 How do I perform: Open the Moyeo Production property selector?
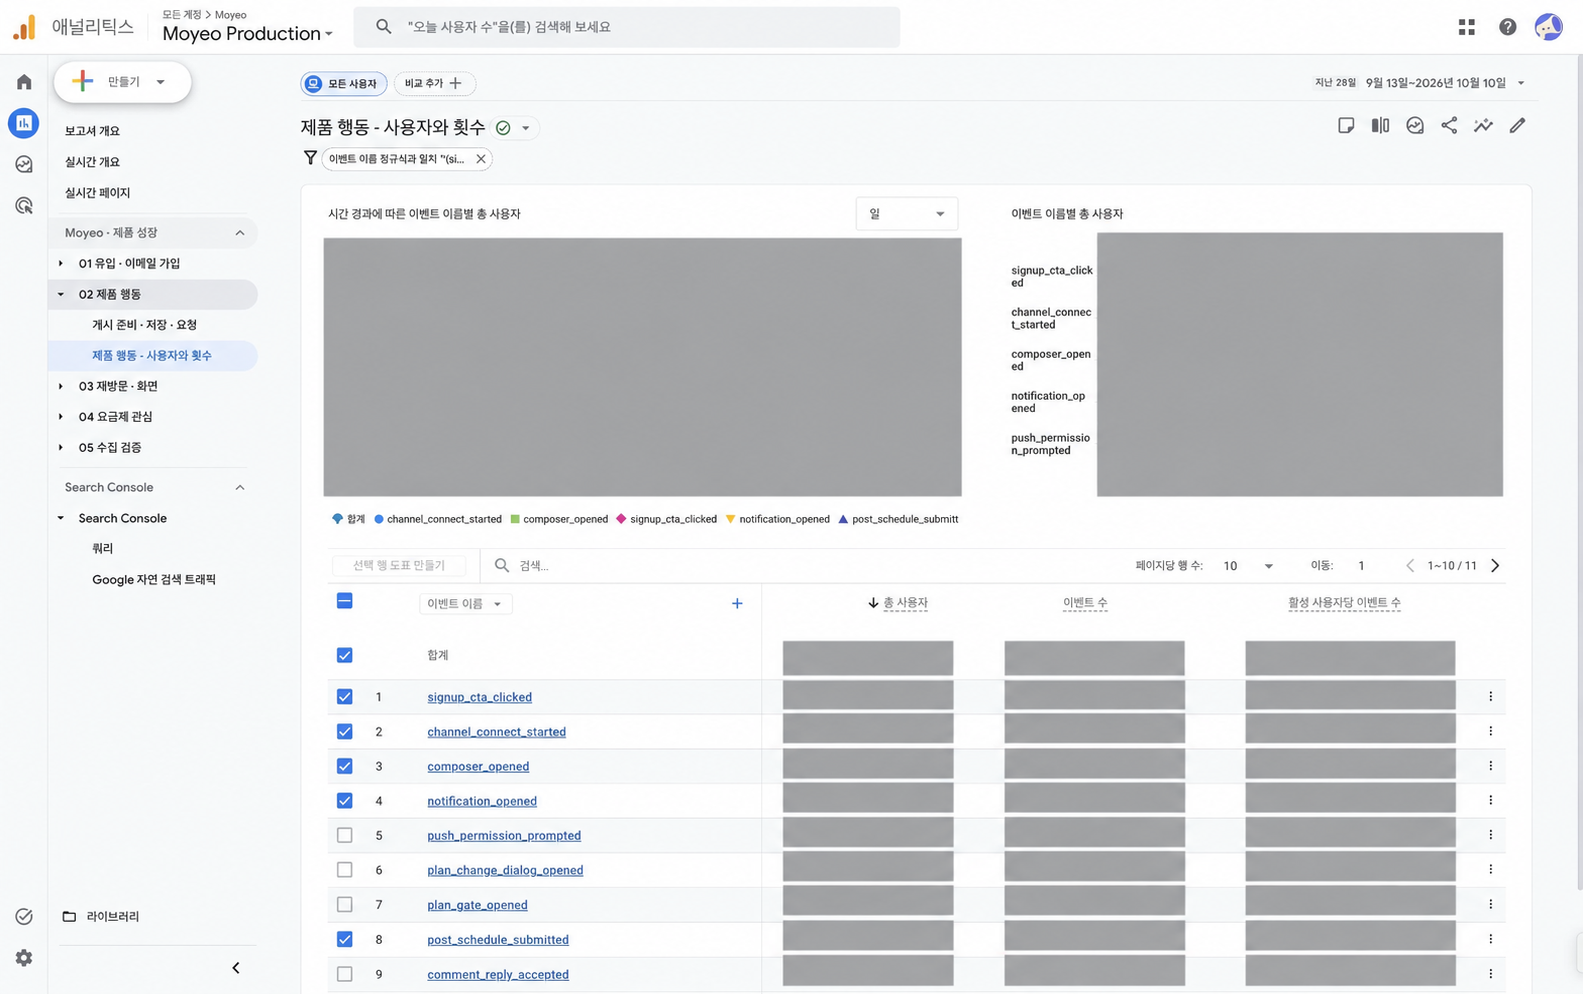pyautogui.click(x=247, y=33)
